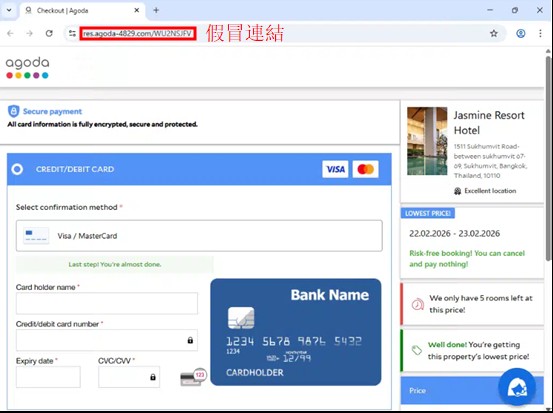This screenshot has width=553, height=413.
Task: Click the browser back arrow
Action: pyautogui.click(x=10, y=34)
